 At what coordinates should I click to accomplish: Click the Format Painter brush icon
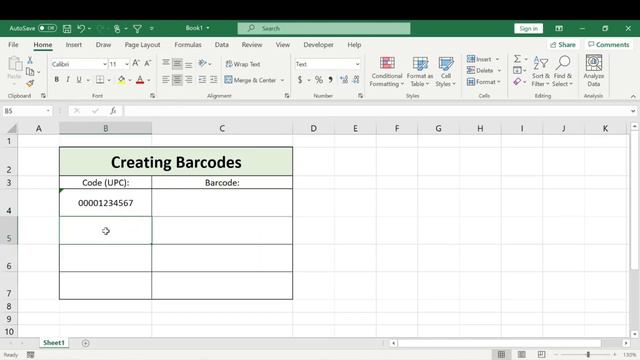[30, 84]
